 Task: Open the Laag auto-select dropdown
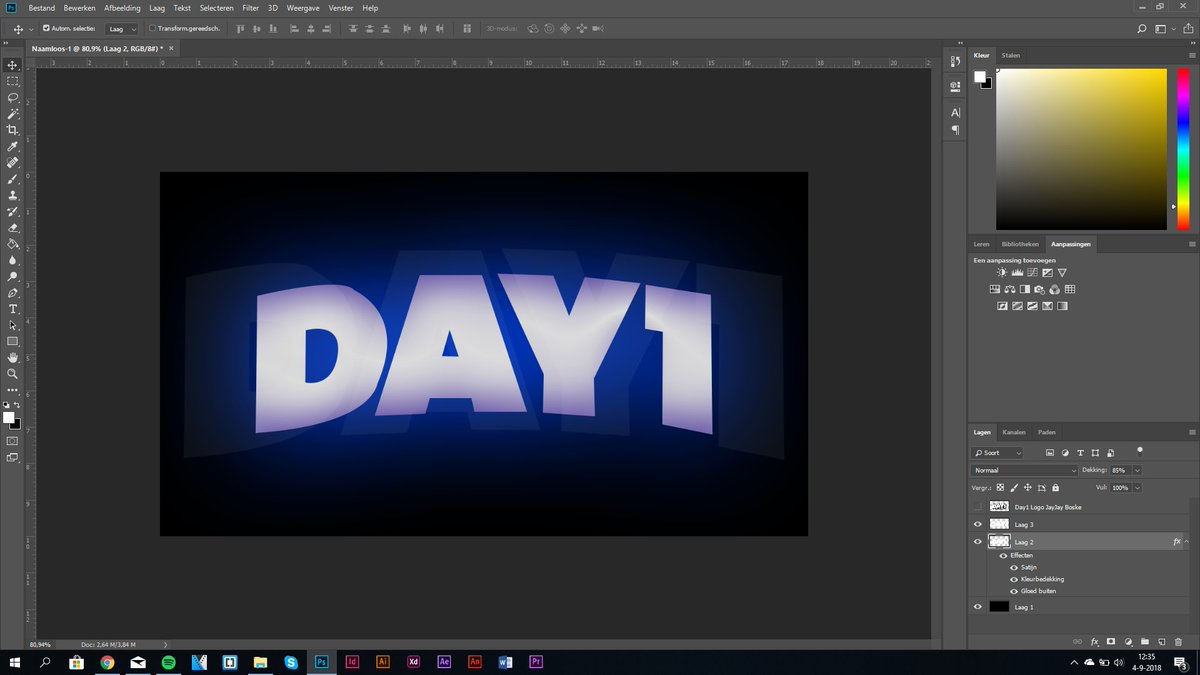tap(123, 29)
